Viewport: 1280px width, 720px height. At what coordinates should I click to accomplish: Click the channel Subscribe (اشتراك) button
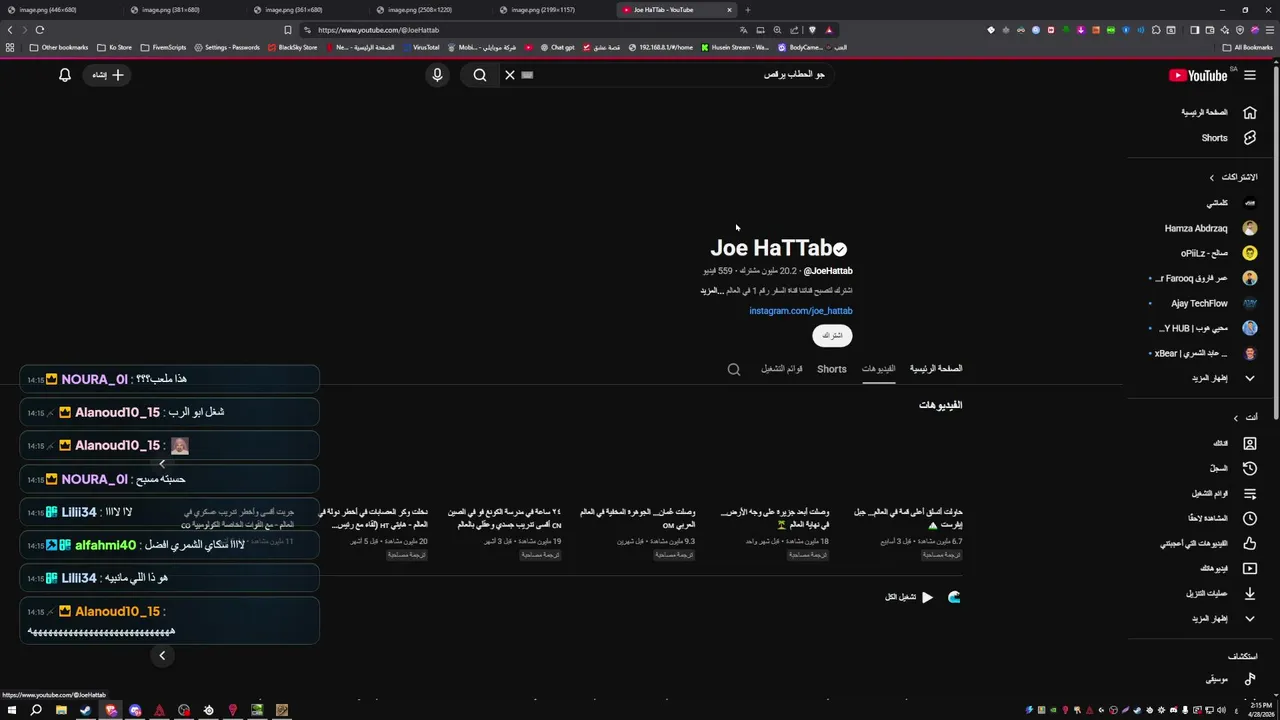pos(832,335)
